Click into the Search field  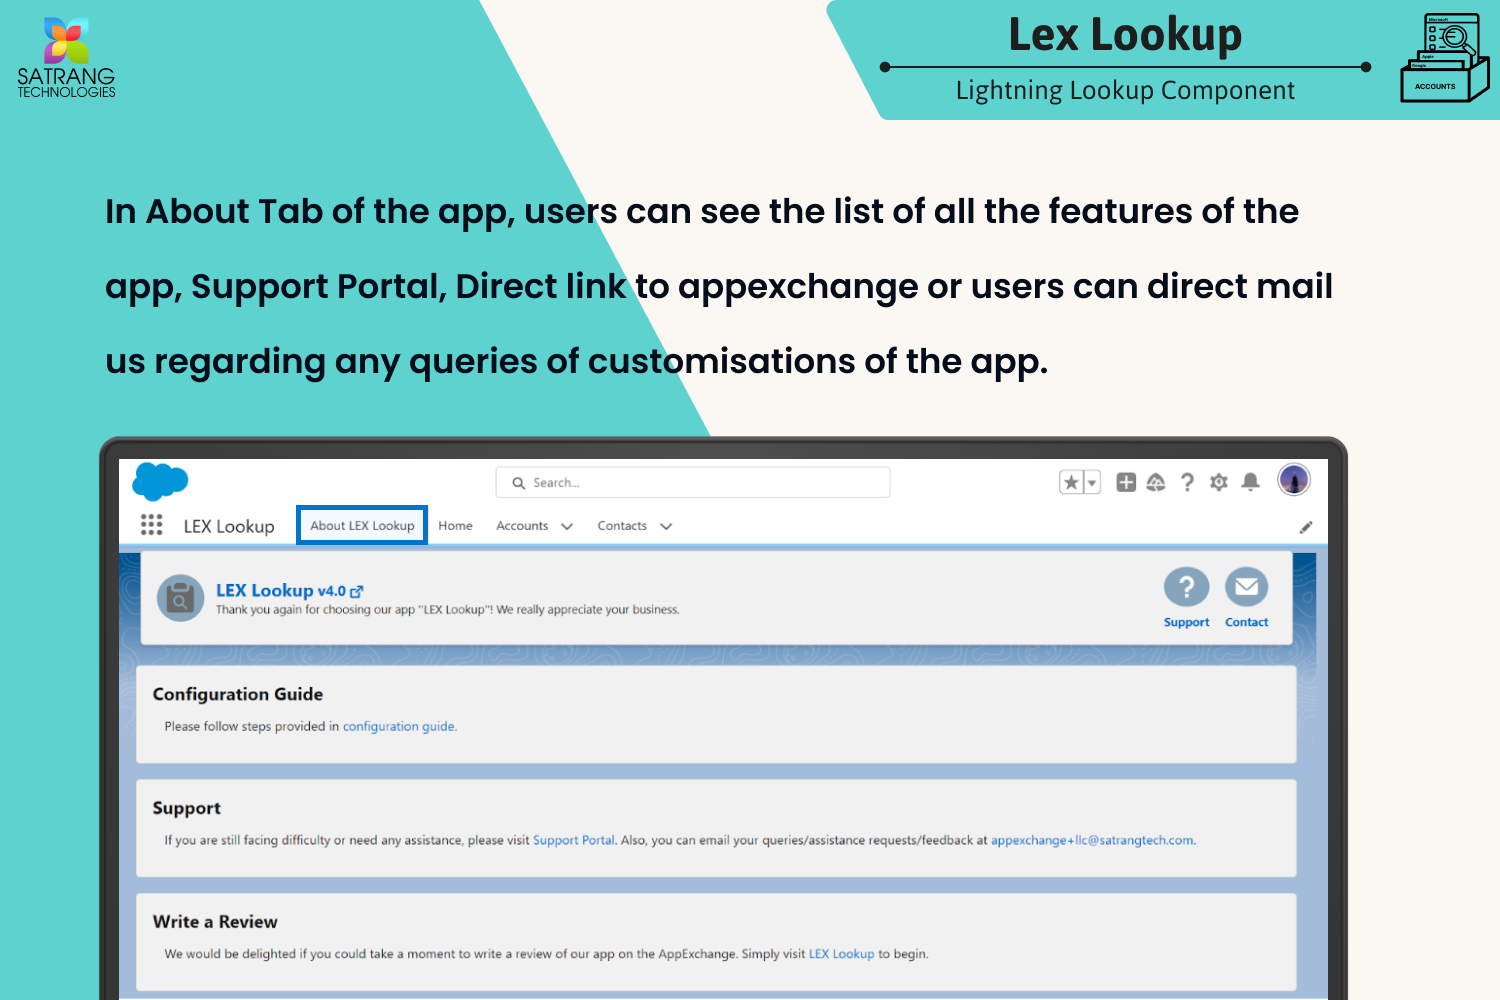tap(693, 482)
